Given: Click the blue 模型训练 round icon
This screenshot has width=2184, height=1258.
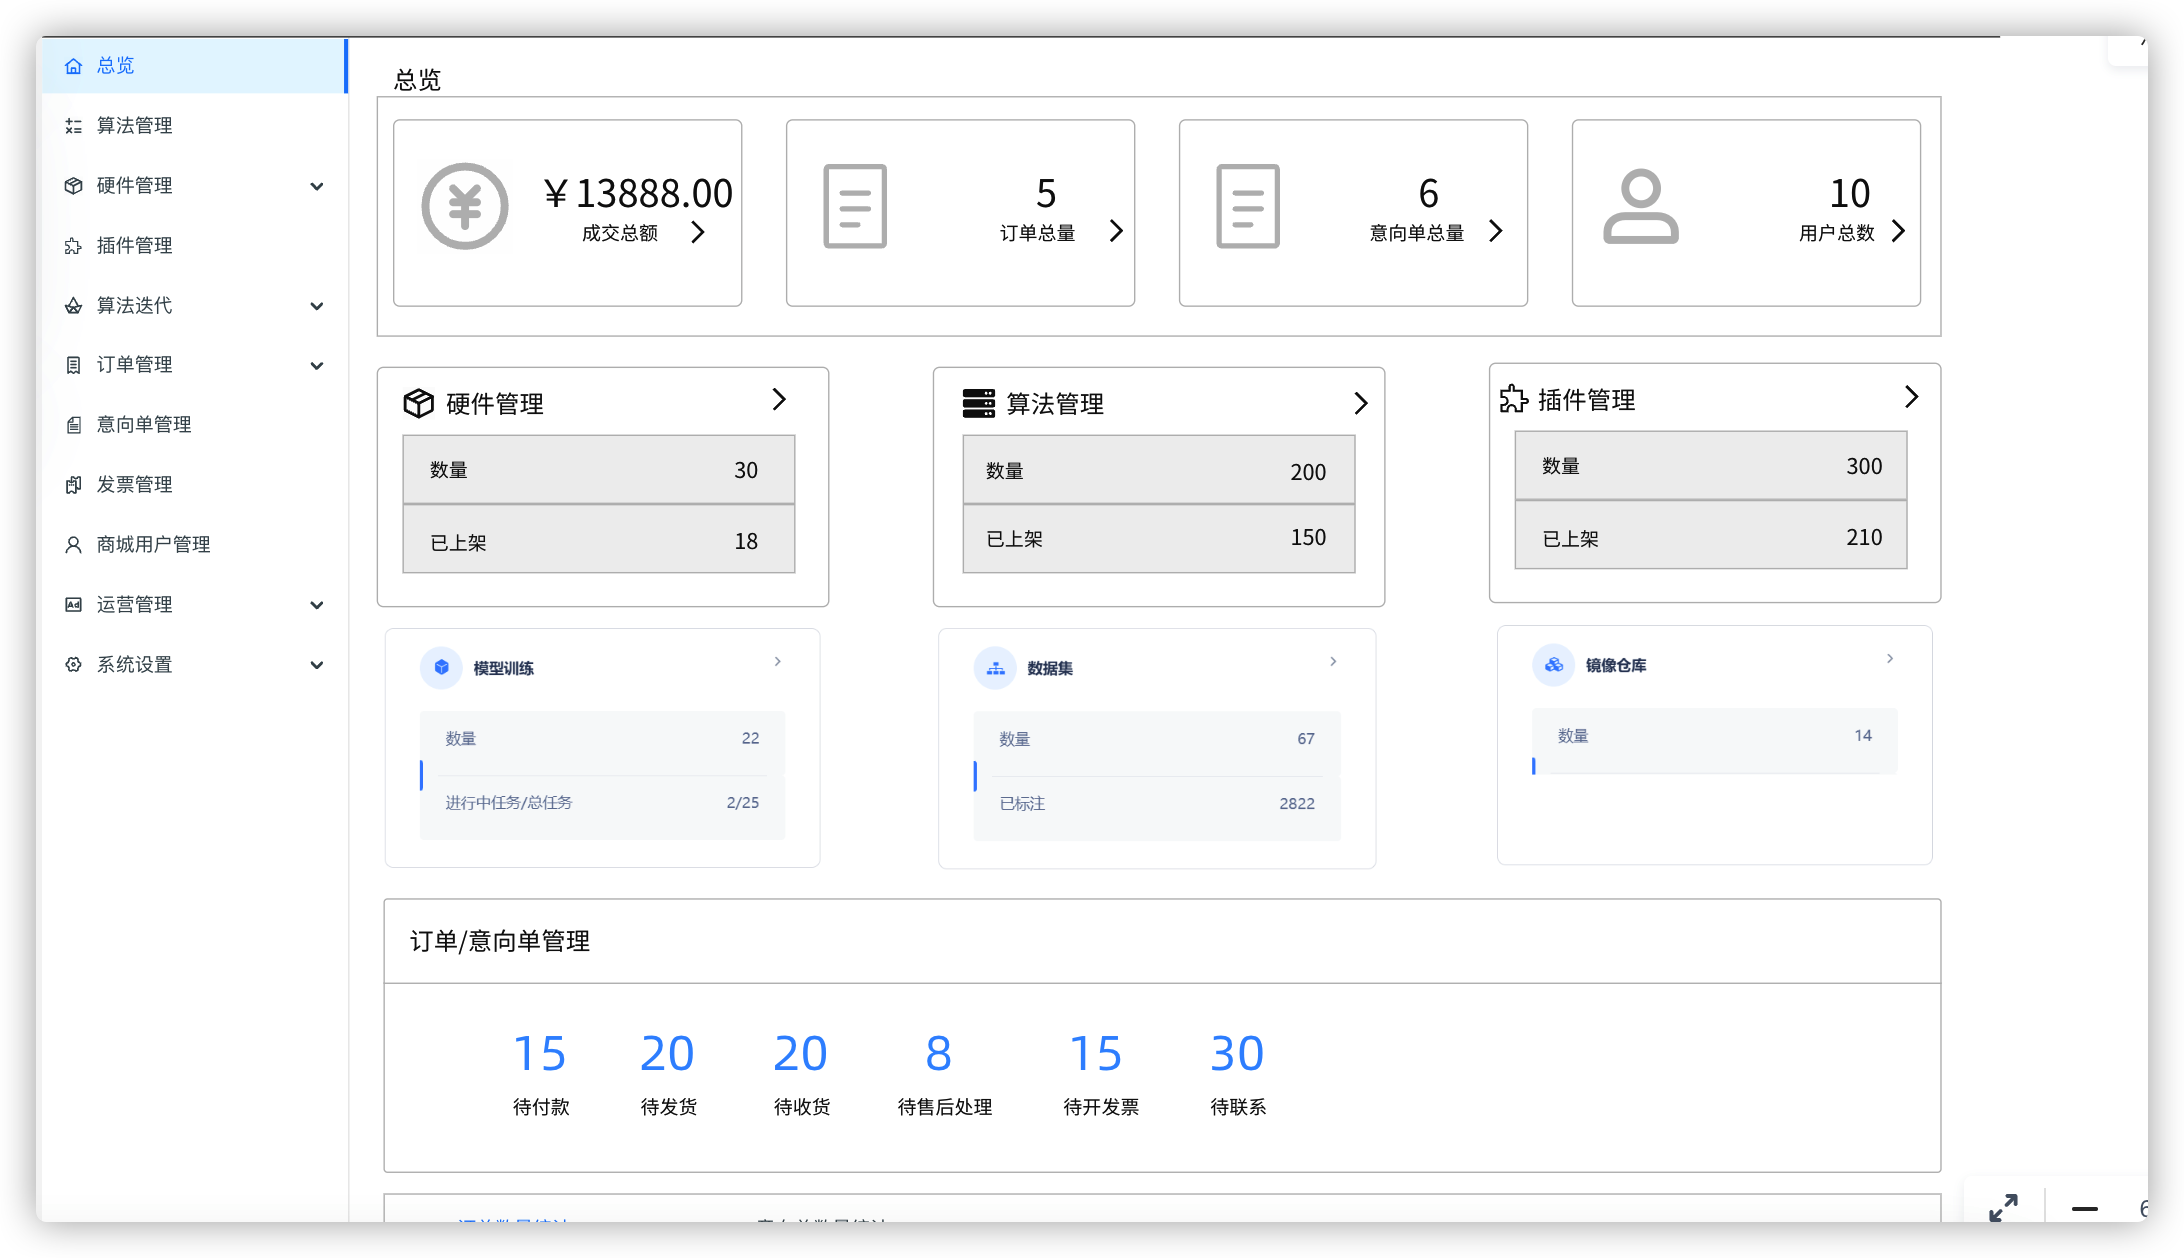Looking at the screenshot, I should point(441,668).
